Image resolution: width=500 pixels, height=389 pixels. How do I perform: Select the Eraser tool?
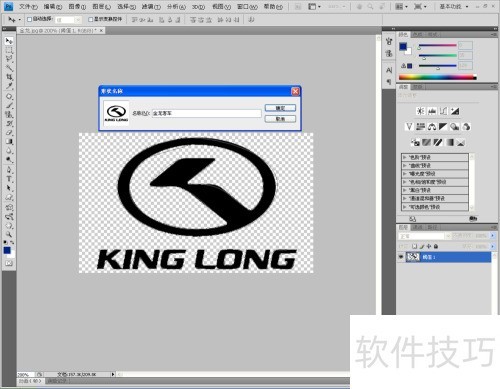pos(9,133)
